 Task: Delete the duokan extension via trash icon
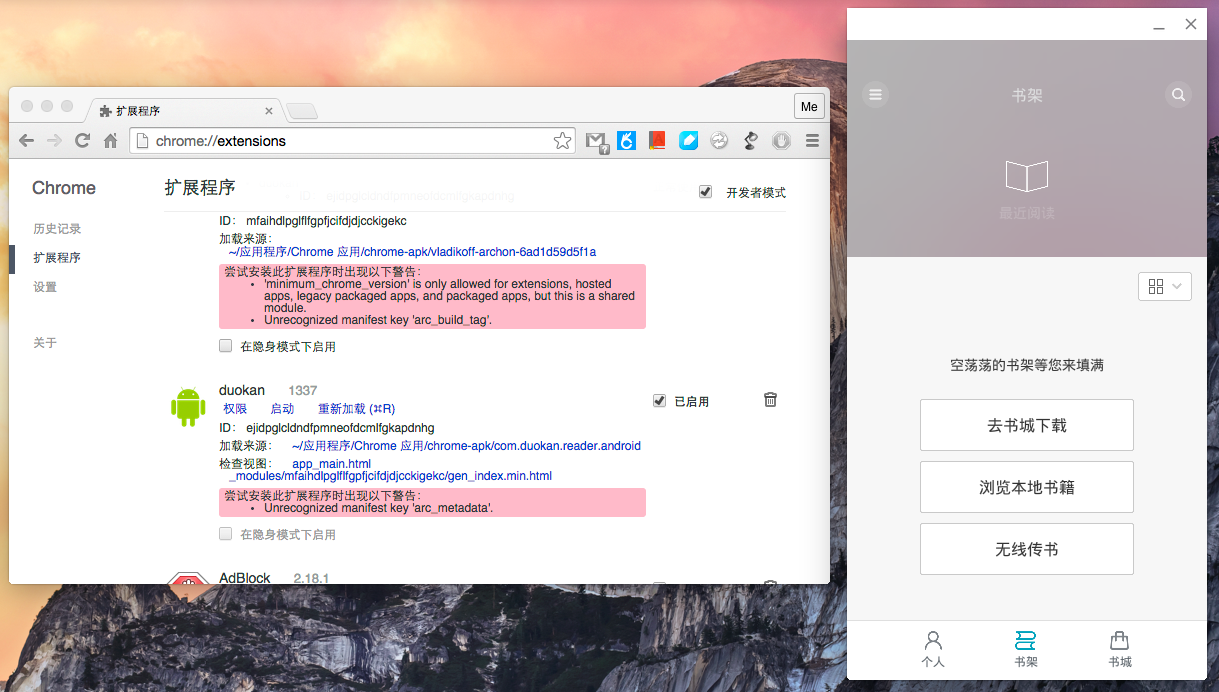(x=770, y=399)
